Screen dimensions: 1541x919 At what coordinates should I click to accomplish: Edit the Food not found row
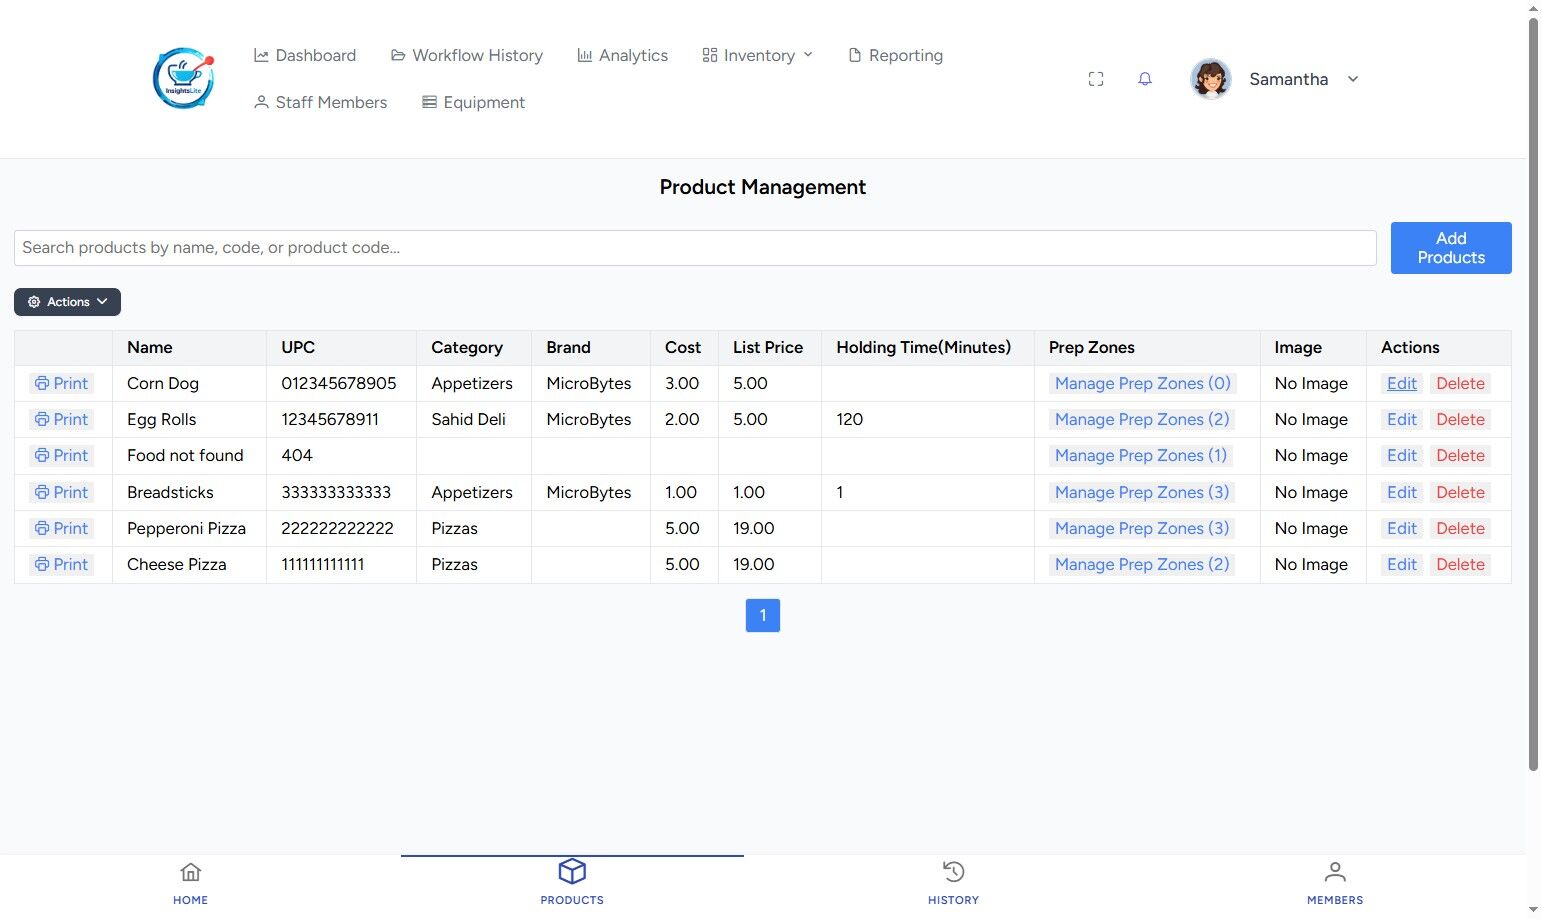(1401, 455)
